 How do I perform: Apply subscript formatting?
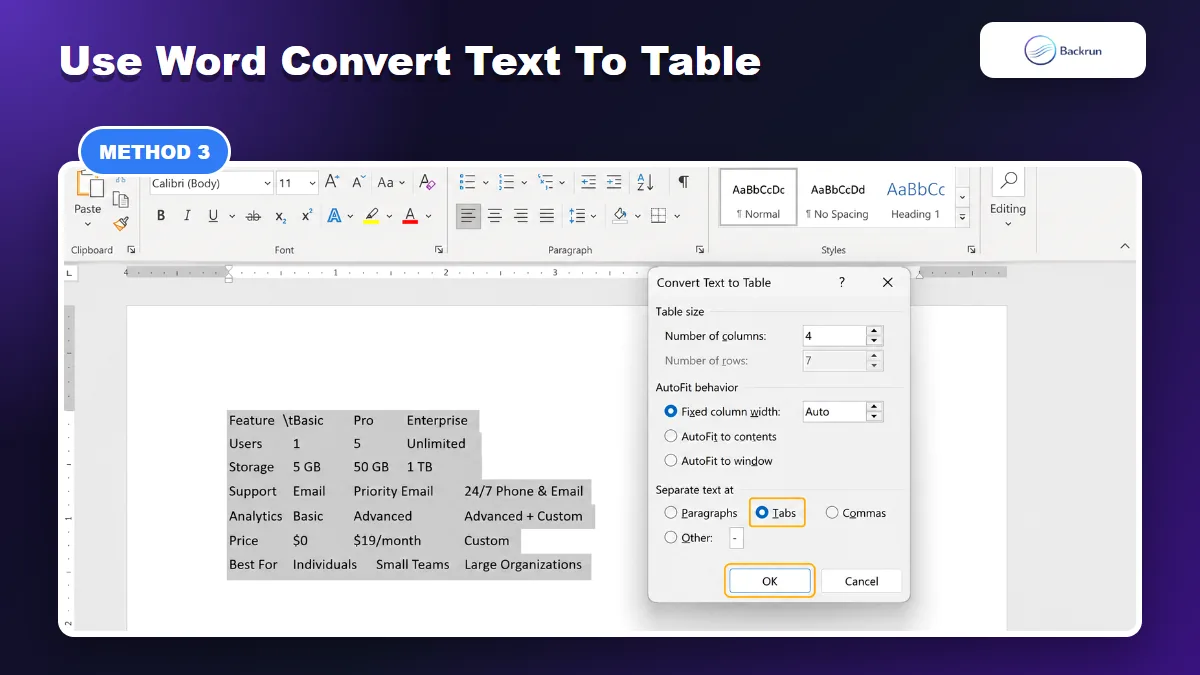pyautogui.click(x=281, y=216)
